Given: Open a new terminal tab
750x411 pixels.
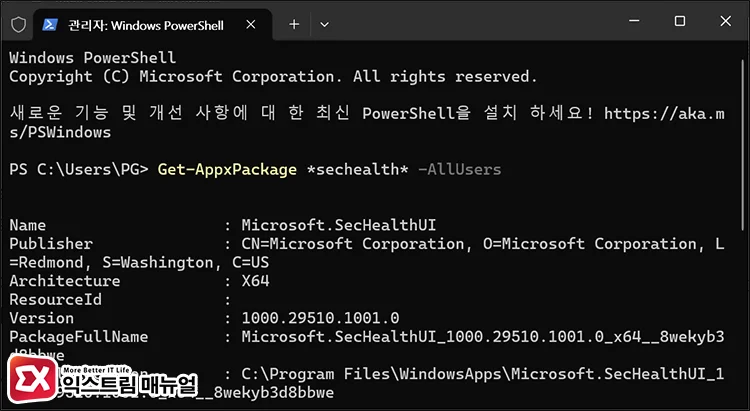Looking at the screenshot, I should [x=294, y=24].
